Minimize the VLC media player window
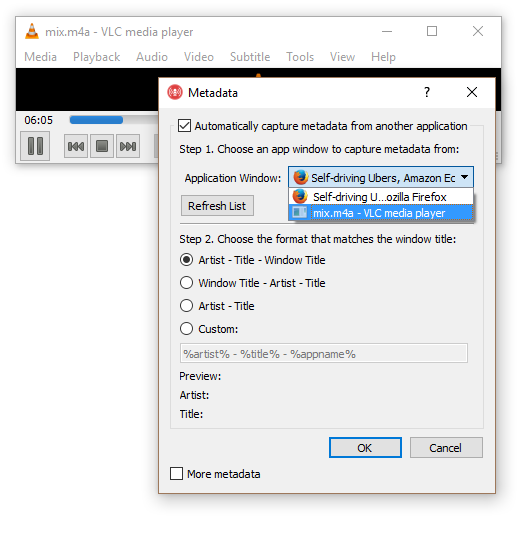The width and height of the screenshot is (518, 546). point(387,31)
